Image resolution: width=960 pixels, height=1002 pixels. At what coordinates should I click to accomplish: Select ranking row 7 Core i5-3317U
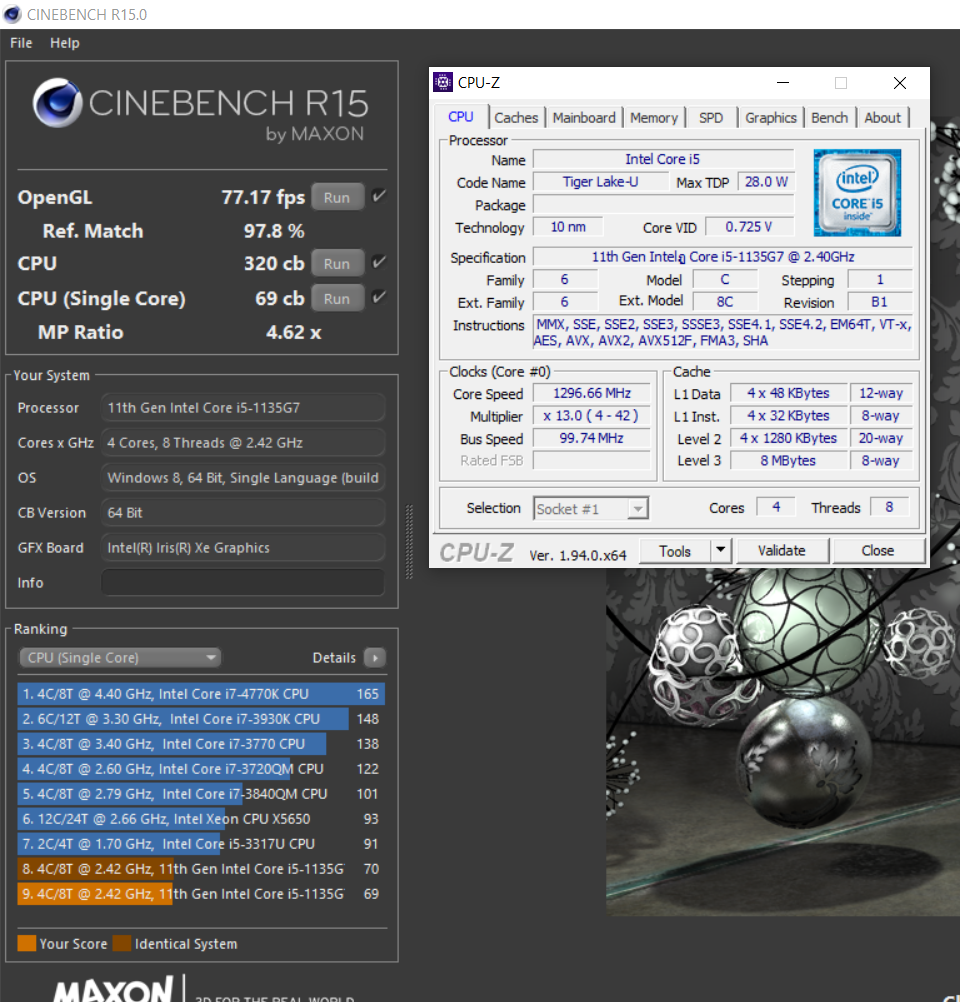(201, 844)
